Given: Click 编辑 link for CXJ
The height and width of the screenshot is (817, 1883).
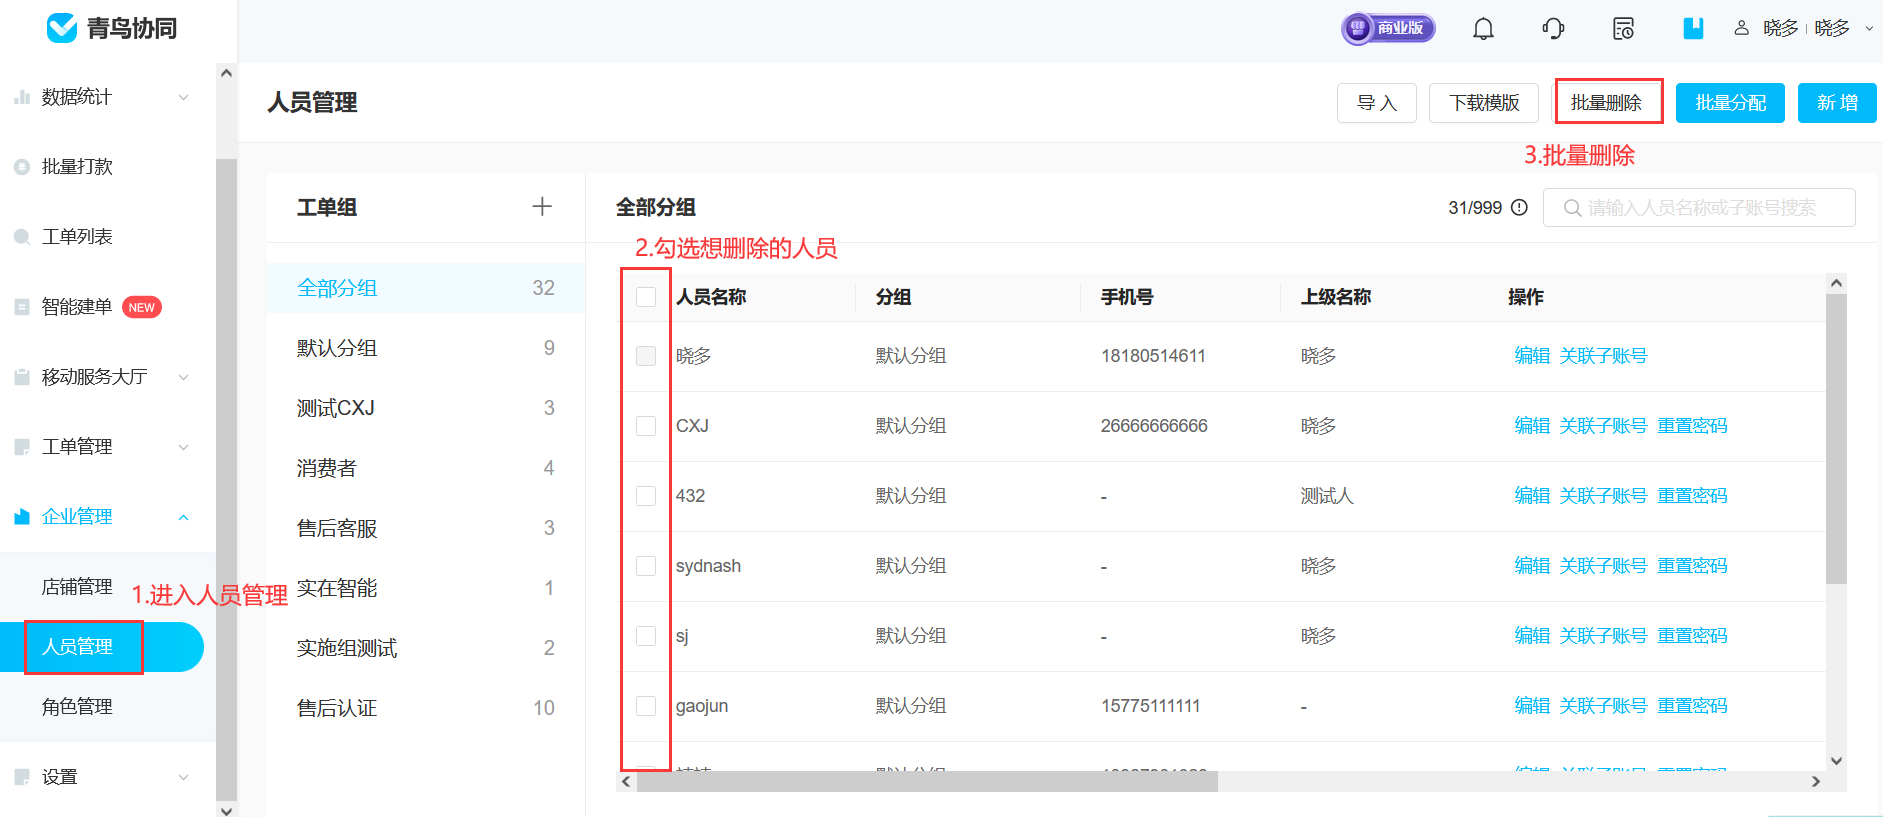Looking at the screenshot, I should (1532, 426).
